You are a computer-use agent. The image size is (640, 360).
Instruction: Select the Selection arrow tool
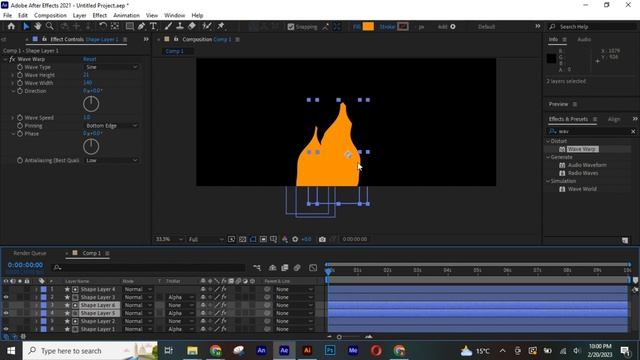pyautogui.click(x=26, y=27)
